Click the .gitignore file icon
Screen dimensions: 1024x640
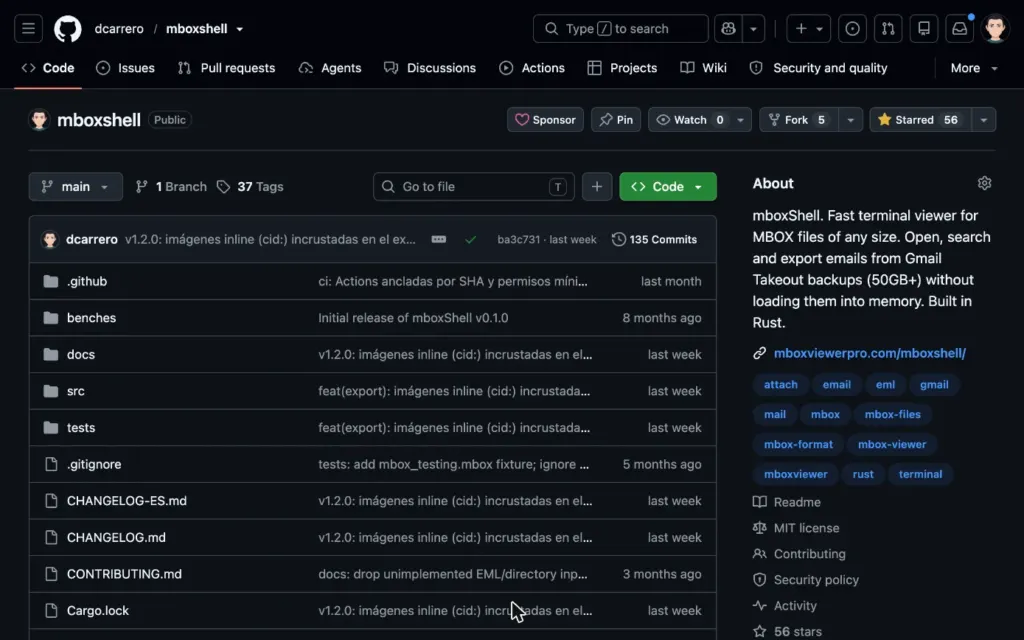click(x=51, y=464)
